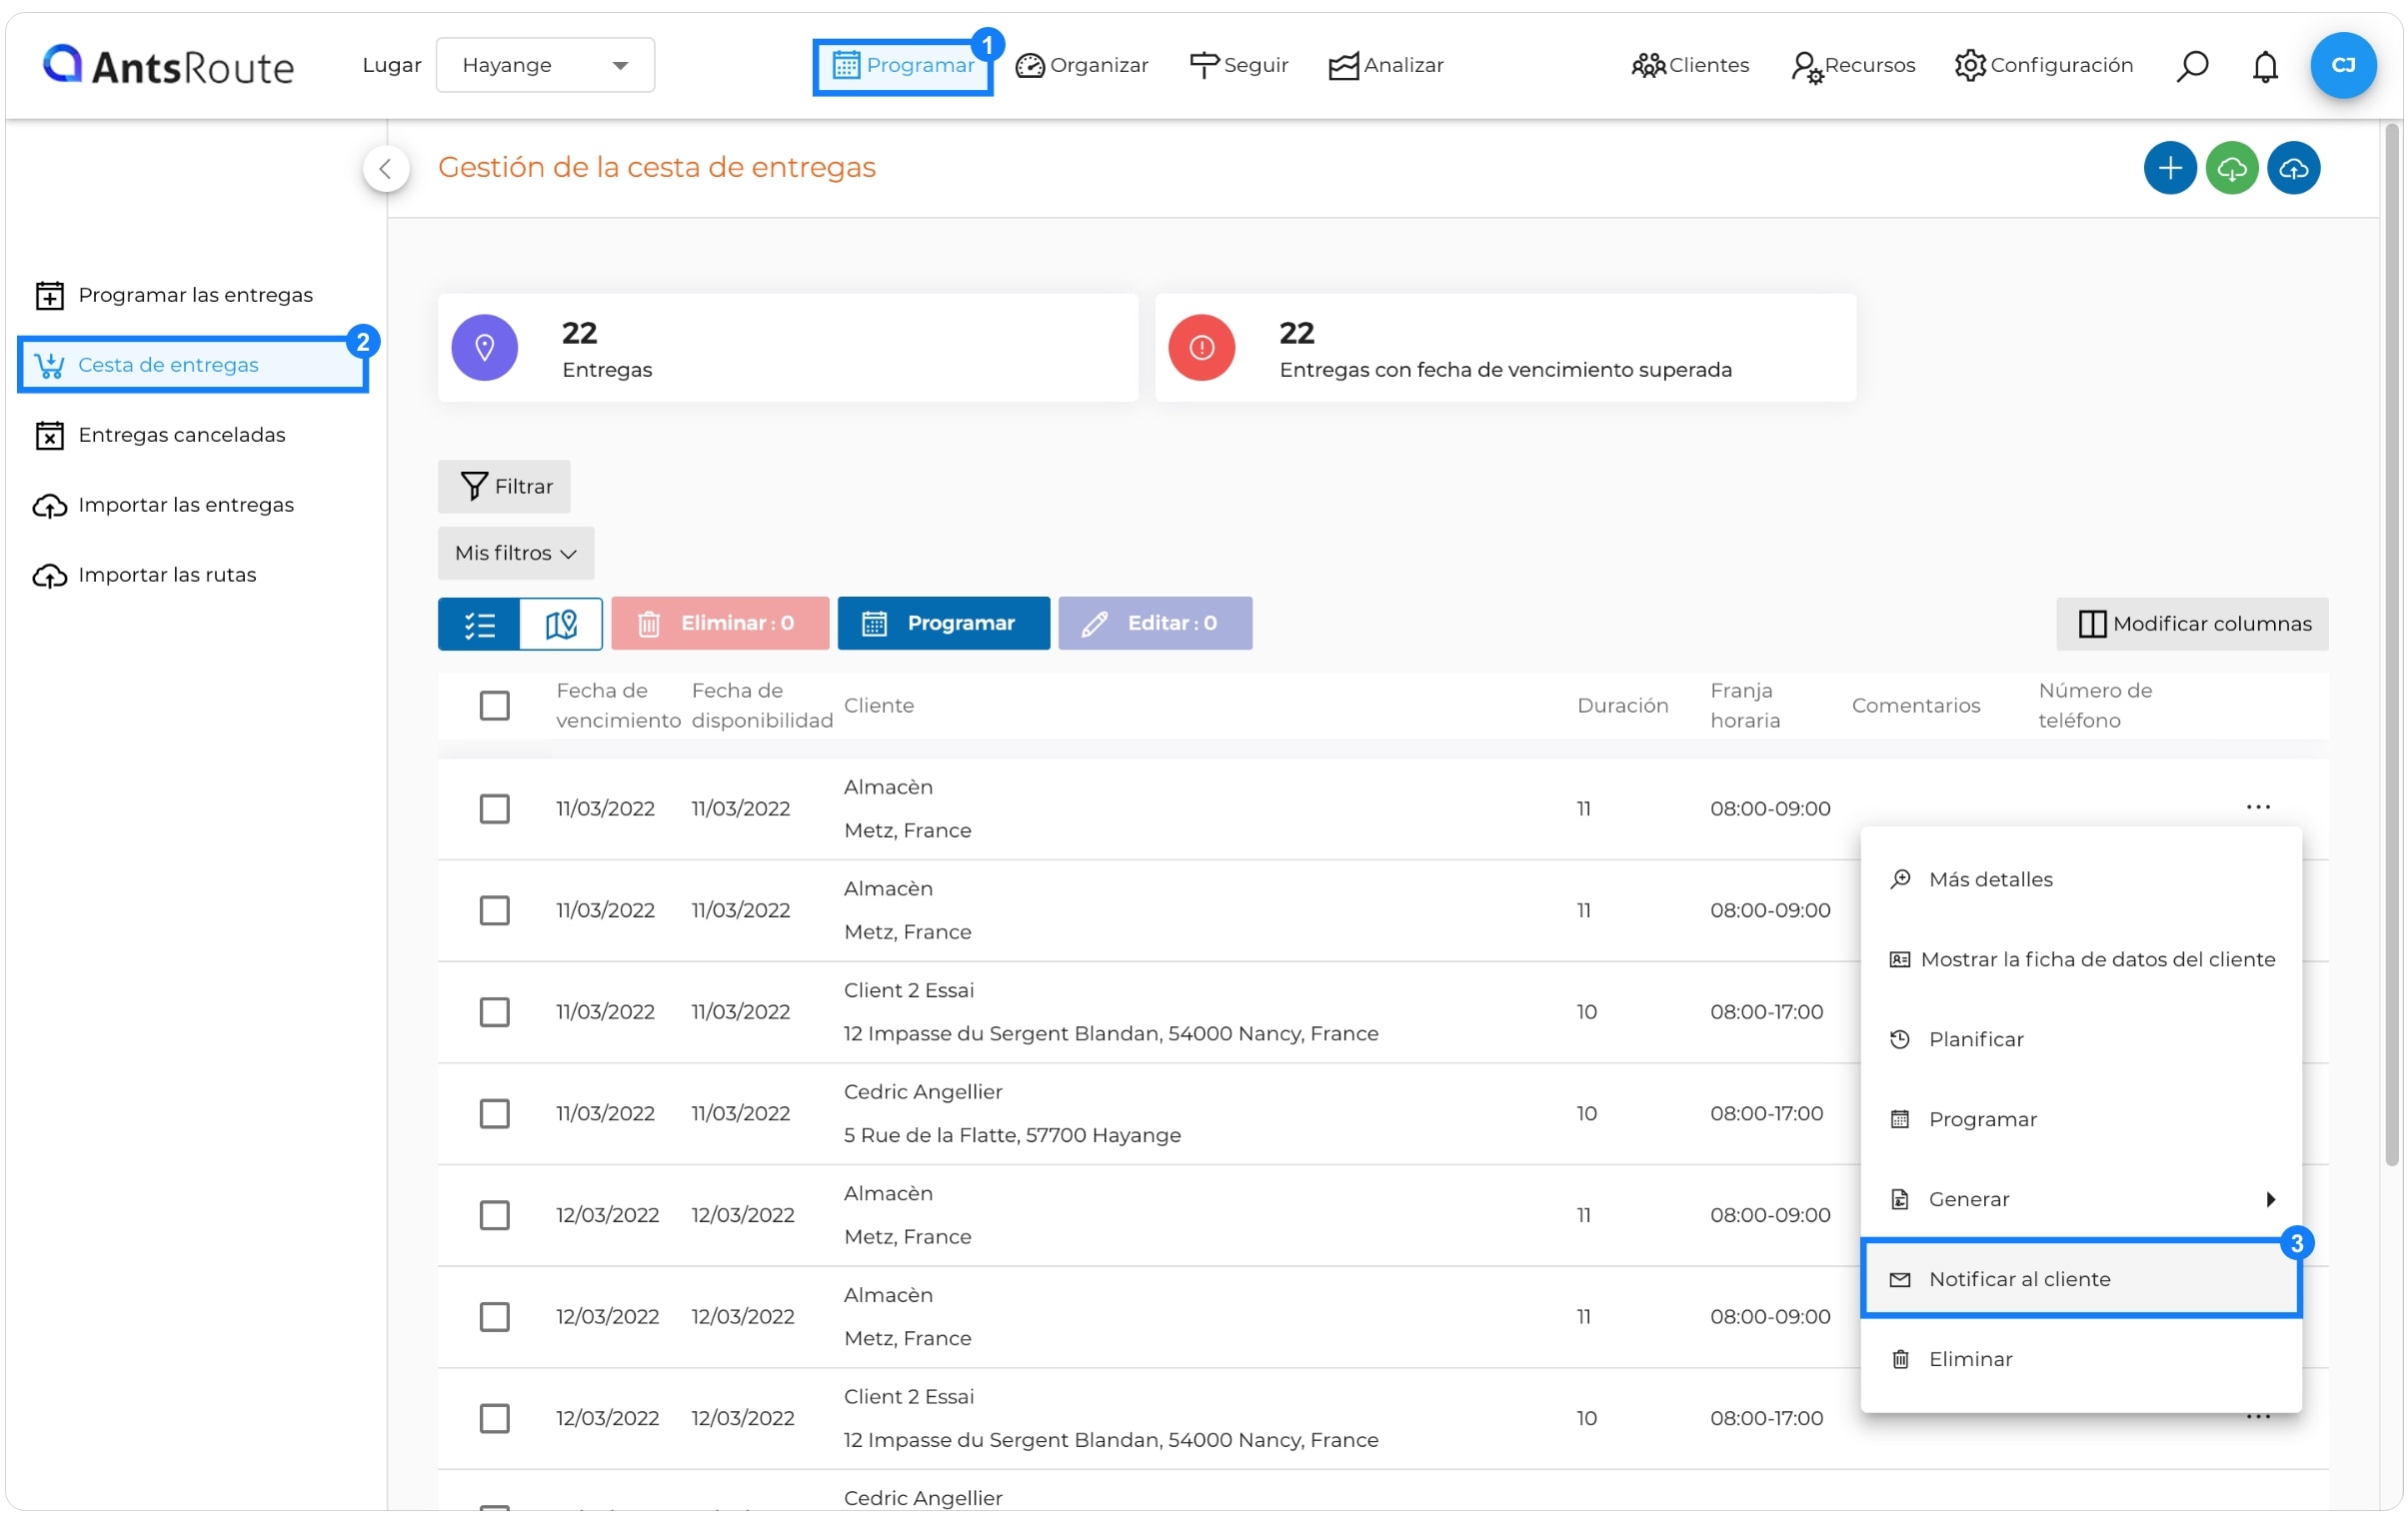Image resolution: width=2408 pixels, height=1522 pixels.
Task: Open the search magnifier icon
Action: click(x=2191, y=66)
